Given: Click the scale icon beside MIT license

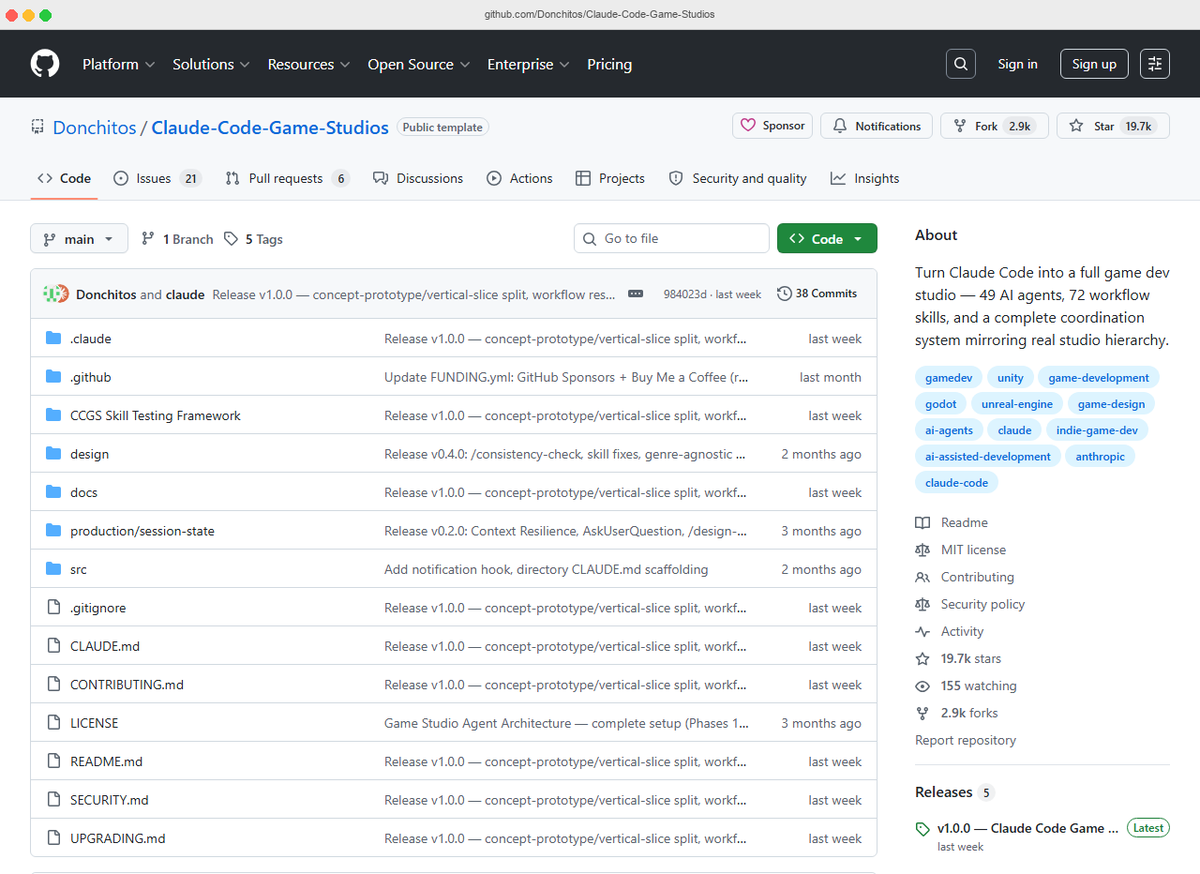Looking at the screenshot, I should tap(922, 550).
